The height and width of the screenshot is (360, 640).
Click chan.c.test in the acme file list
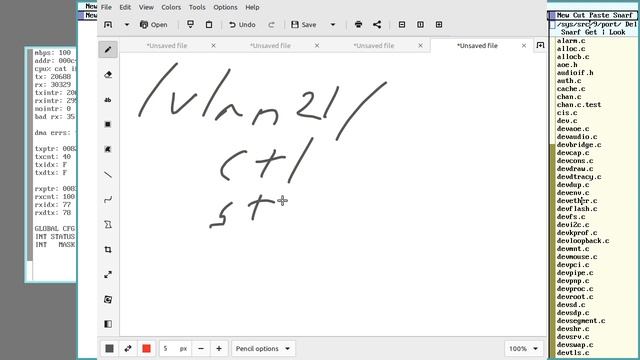tap(579, 105)
